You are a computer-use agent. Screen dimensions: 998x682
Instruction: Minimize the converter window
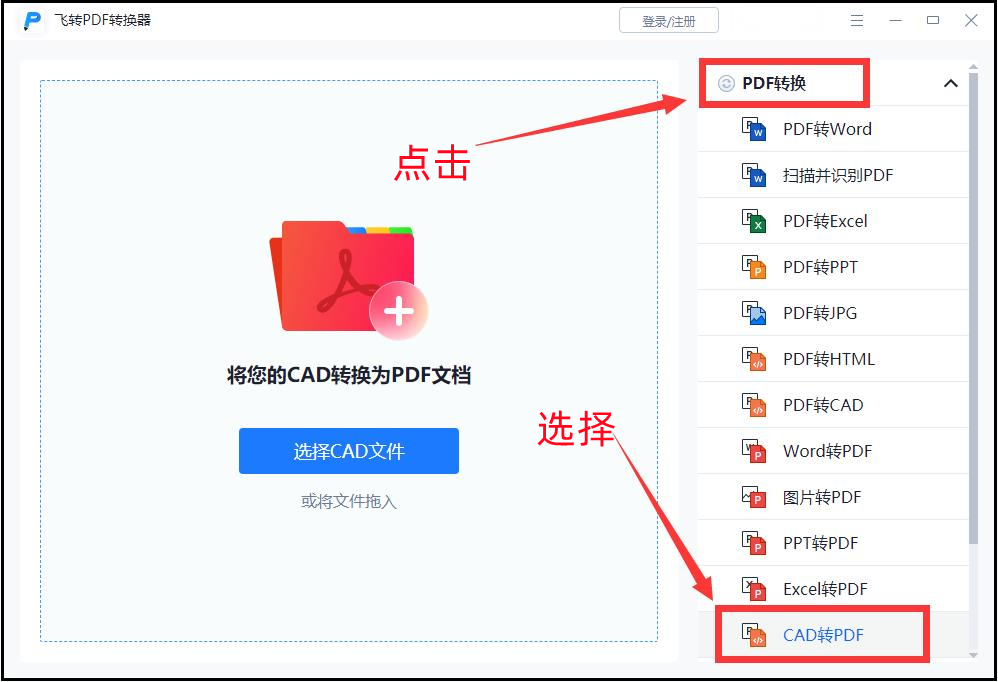click(896, 20)
